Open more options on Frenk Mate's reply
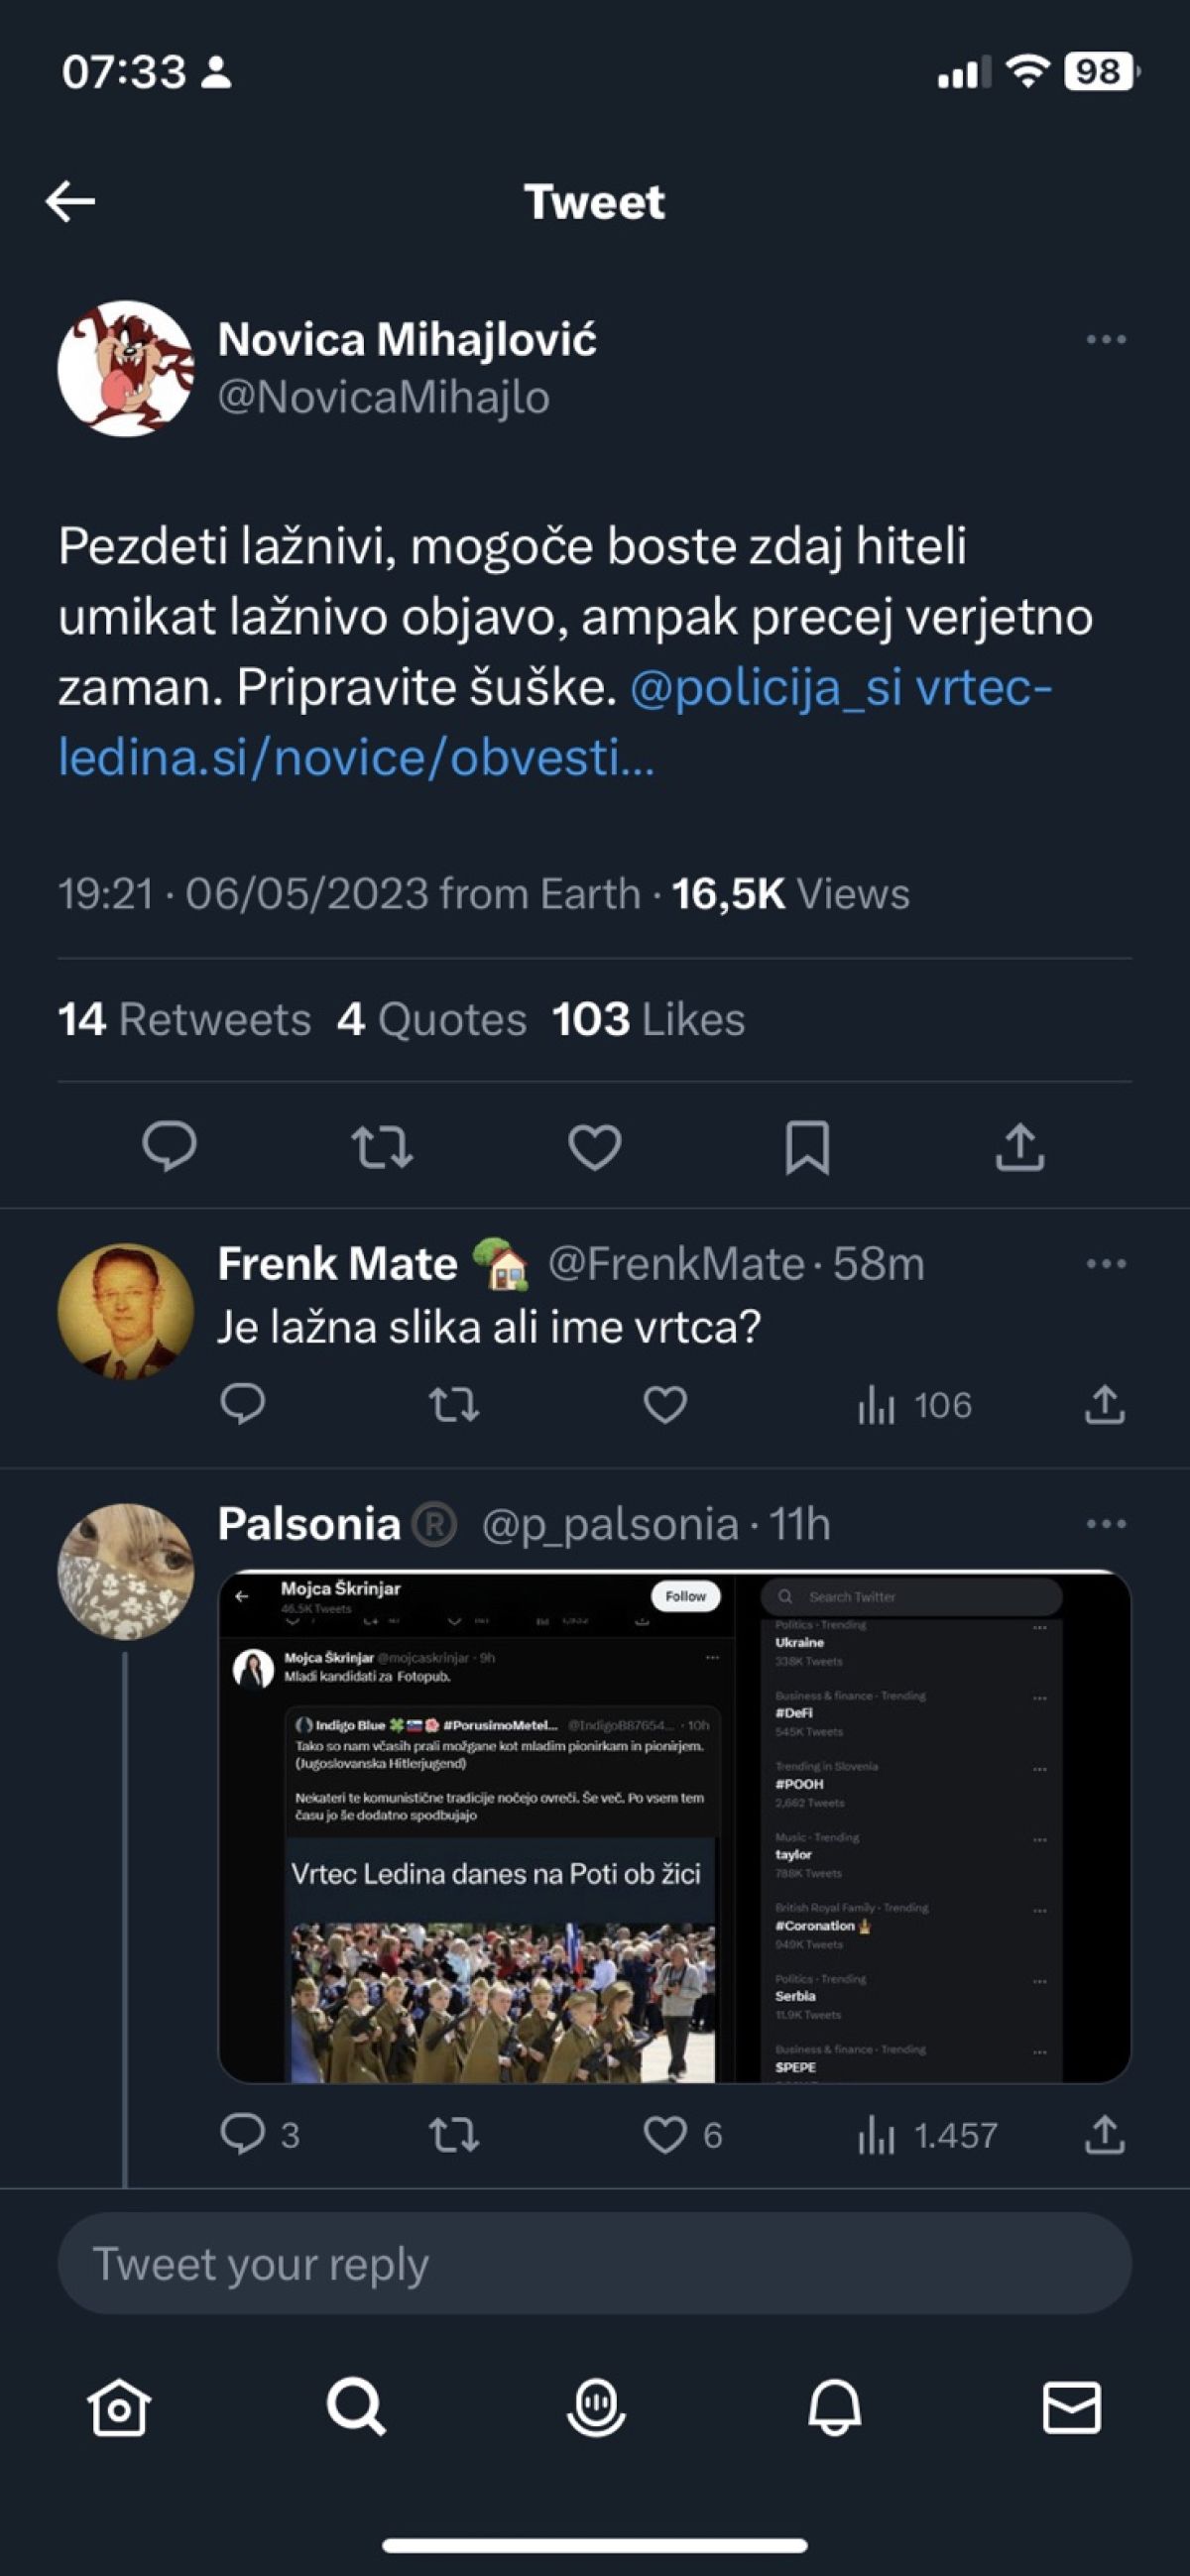1190x2576 pixels. [x=1106, y=1264]
